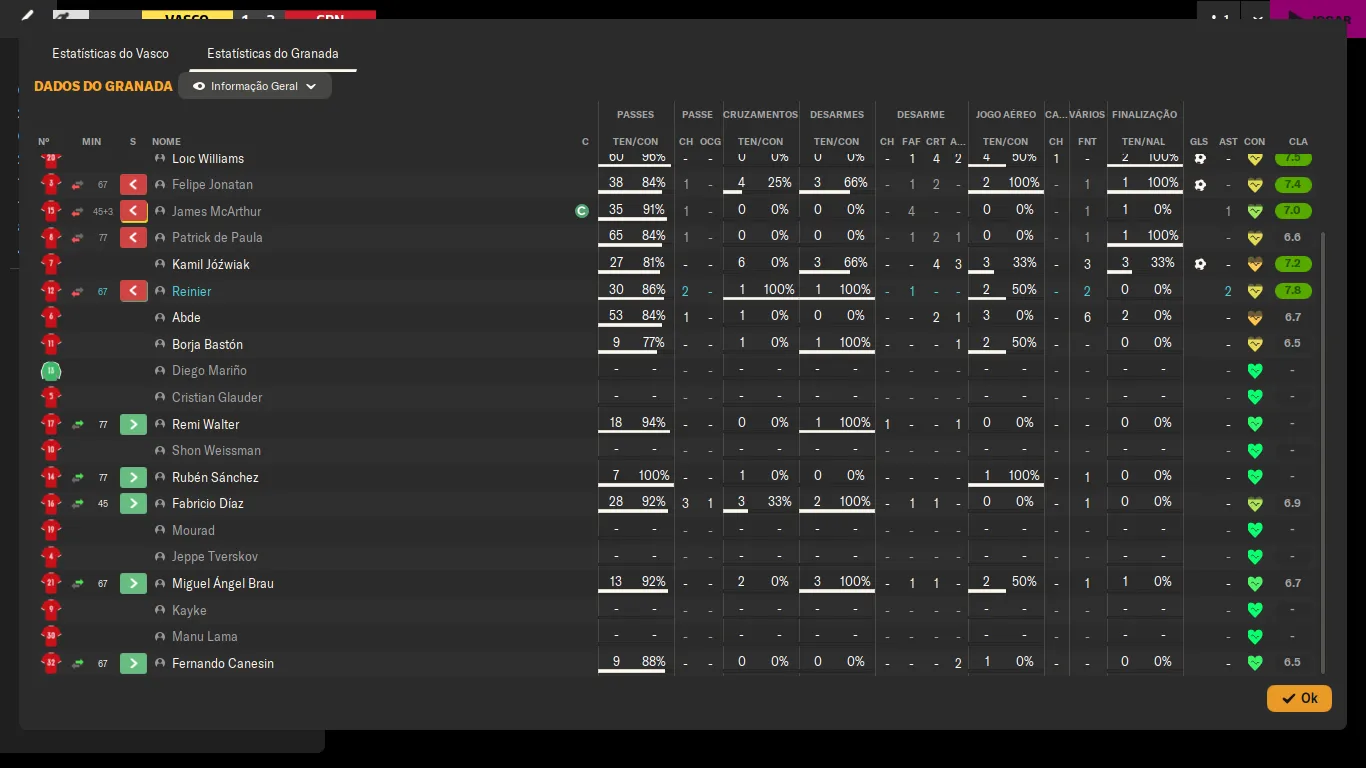Open the Informação Geral view dropdown

[x=255, y=86]
